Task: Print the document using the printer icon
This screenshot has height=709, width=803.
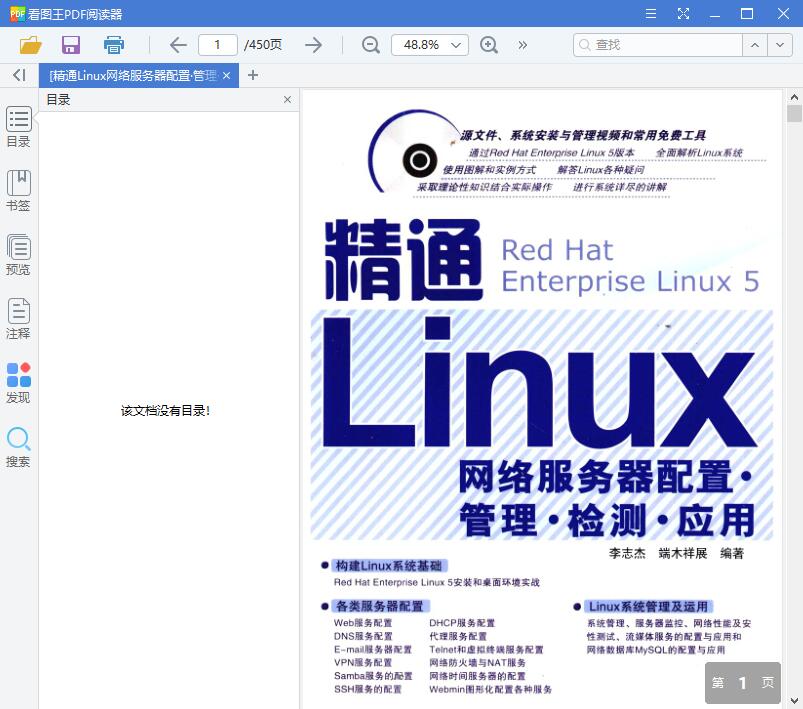Action: click(x=113, y=45)
